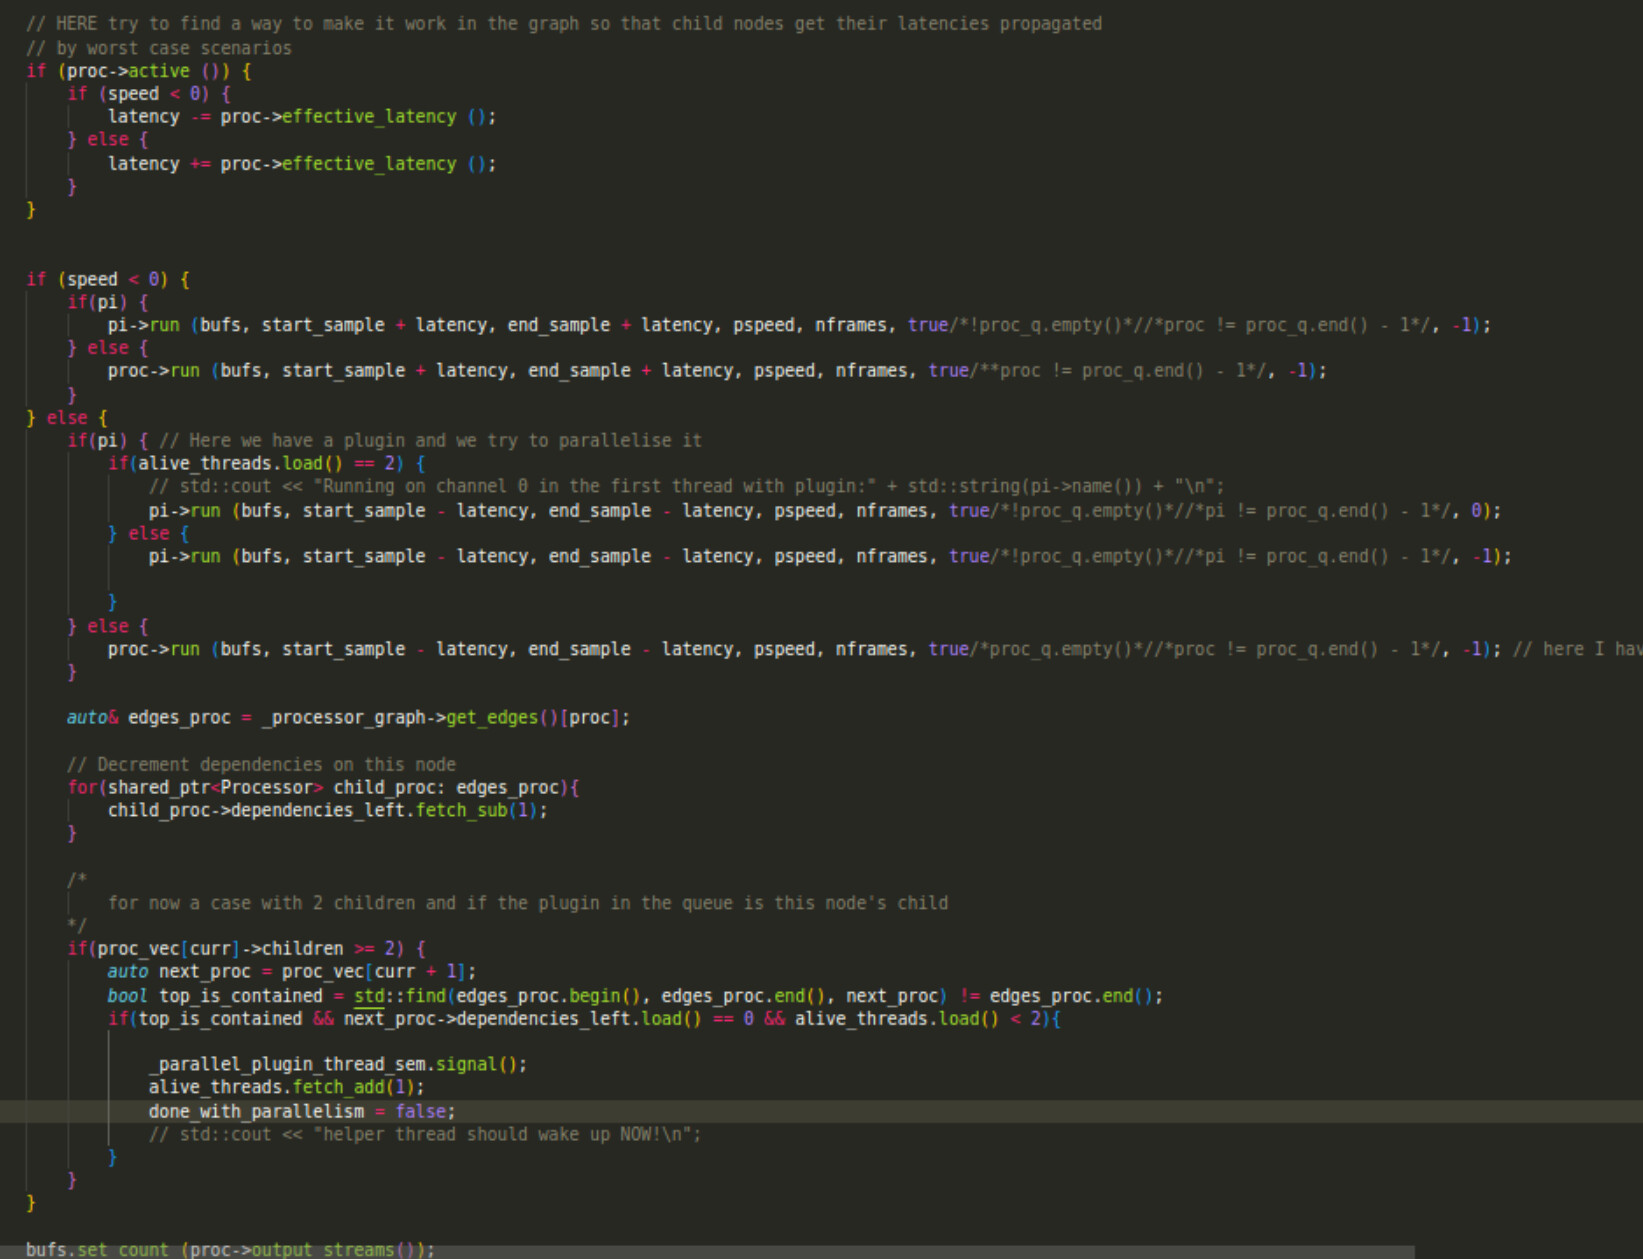This screenshot has width=1643, height=1259.
Task: Click the highlighted done_with_parallelism = false line
Action: (x=301, y=1112)
